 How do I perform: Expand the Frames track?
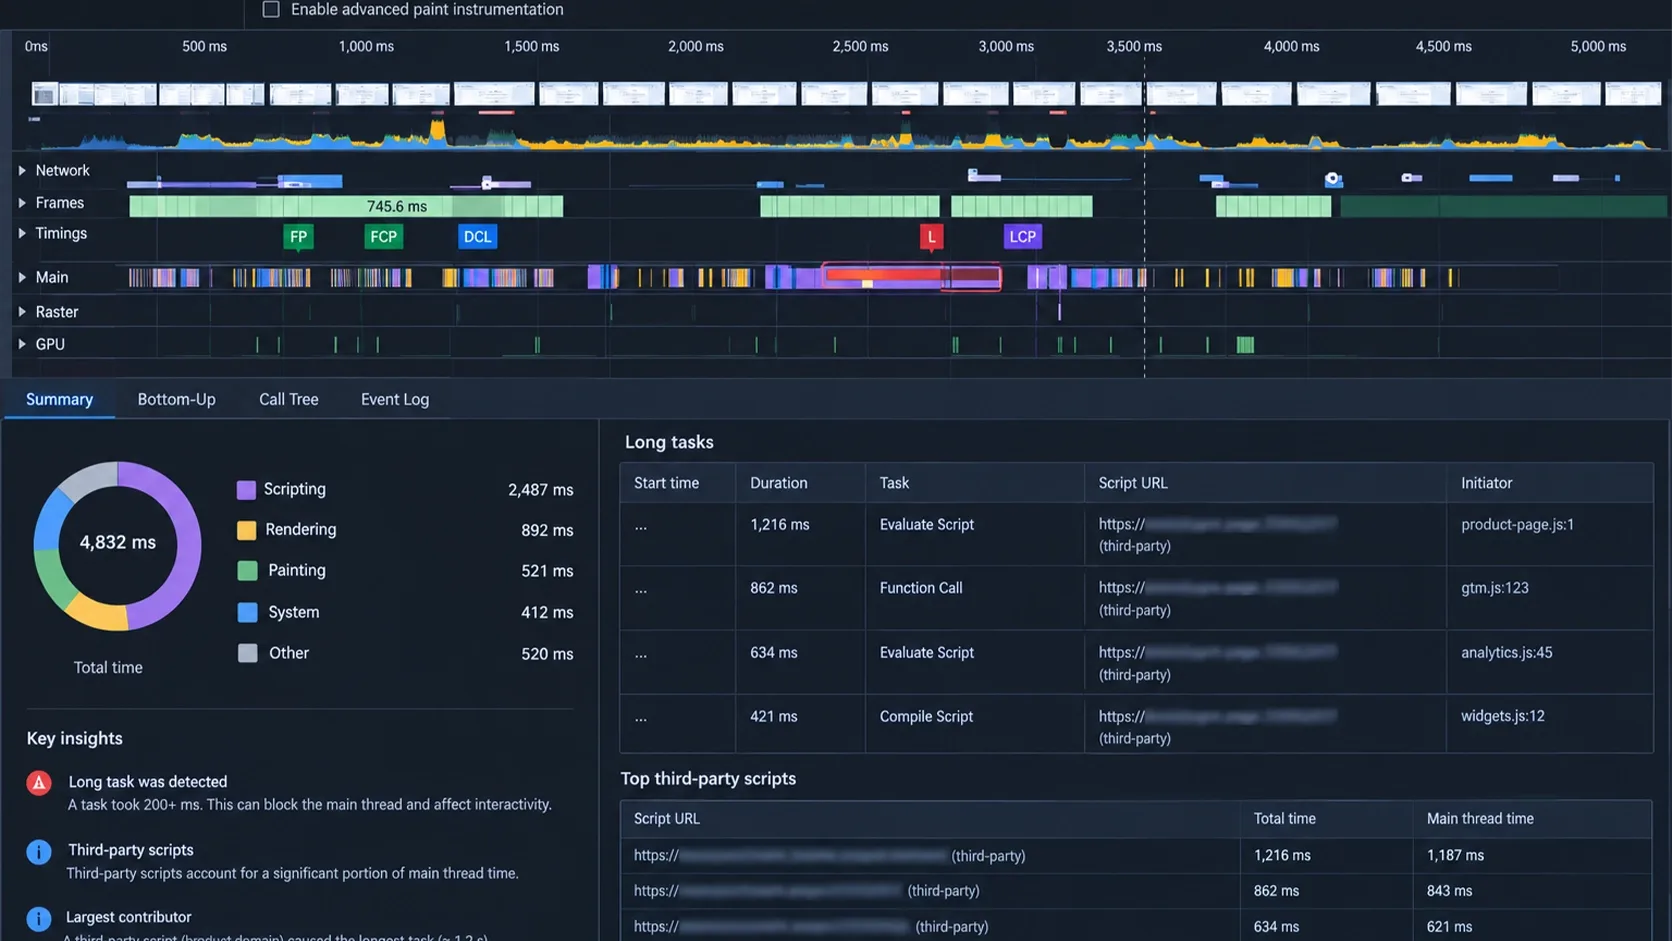pos(22,203)
